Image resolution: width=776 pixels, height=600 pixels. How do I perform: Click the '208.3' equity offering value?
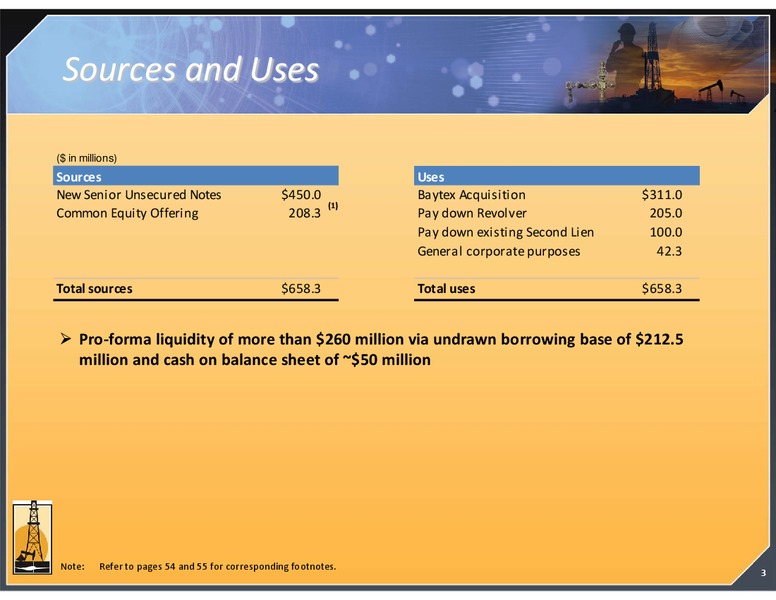click(304, 213)
